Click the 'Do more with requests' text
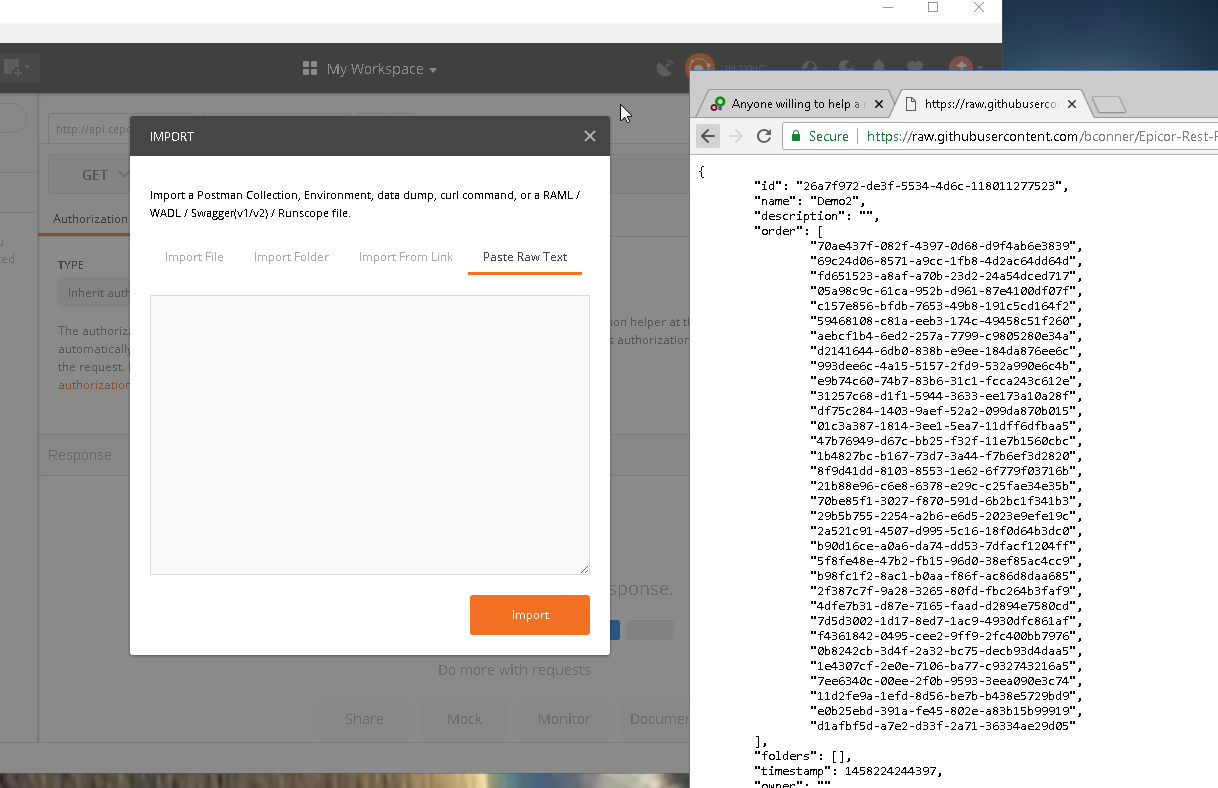The width and height of the screenshot is (1218, 788). tap(514, 670)
